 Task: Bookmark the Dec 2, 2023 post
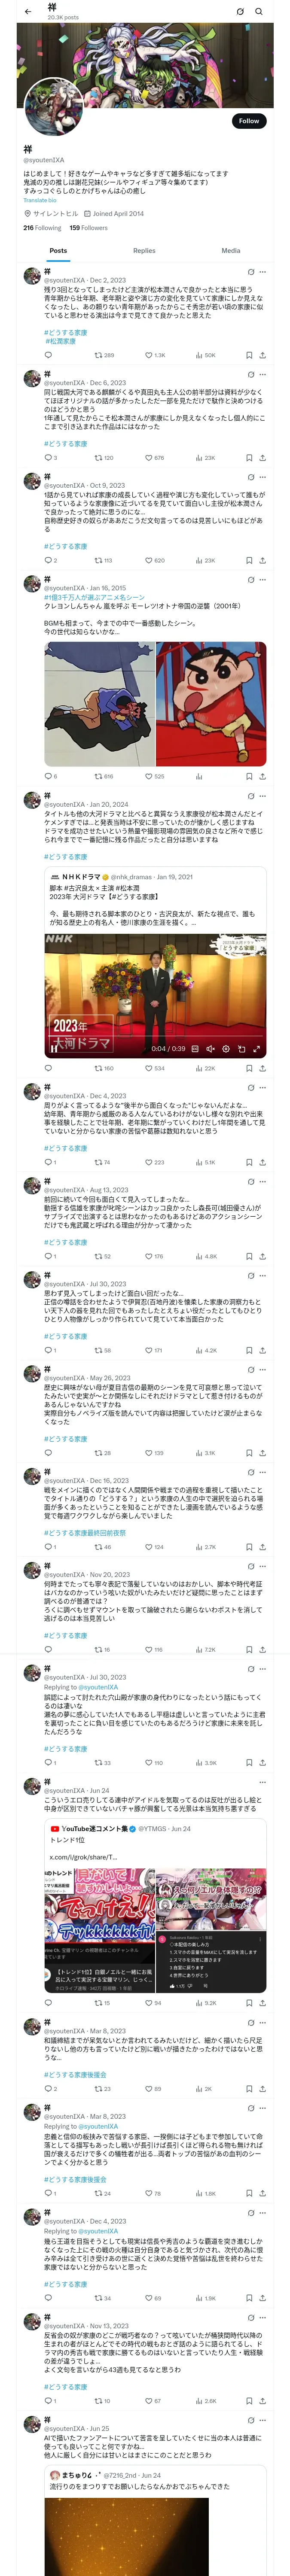tap(249, 355)
